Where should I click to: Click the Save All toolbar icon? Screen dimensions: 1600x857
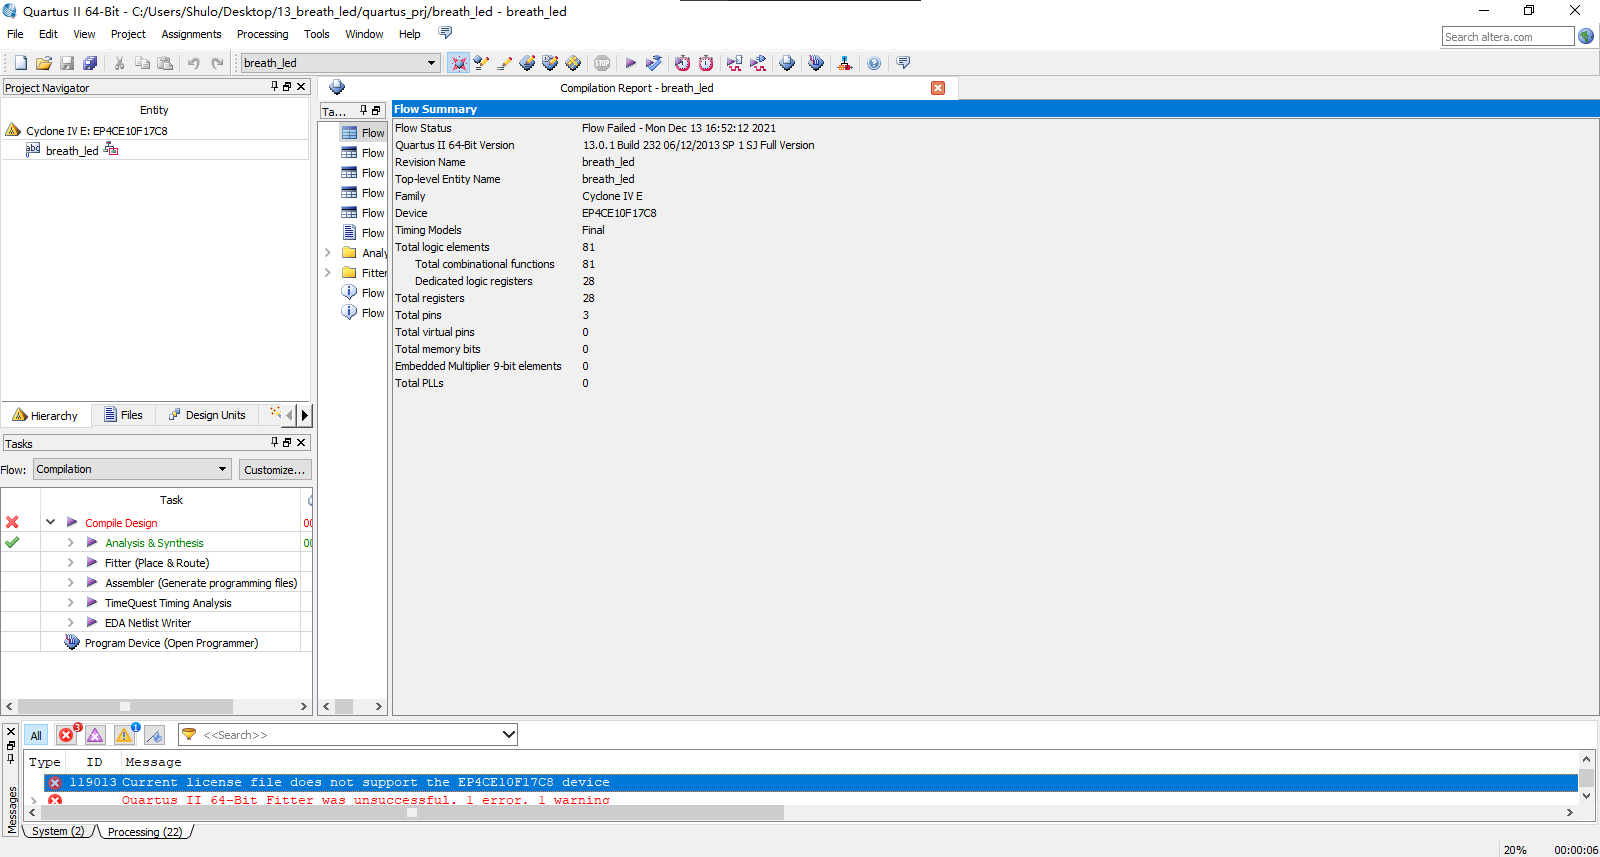point(90,63)
